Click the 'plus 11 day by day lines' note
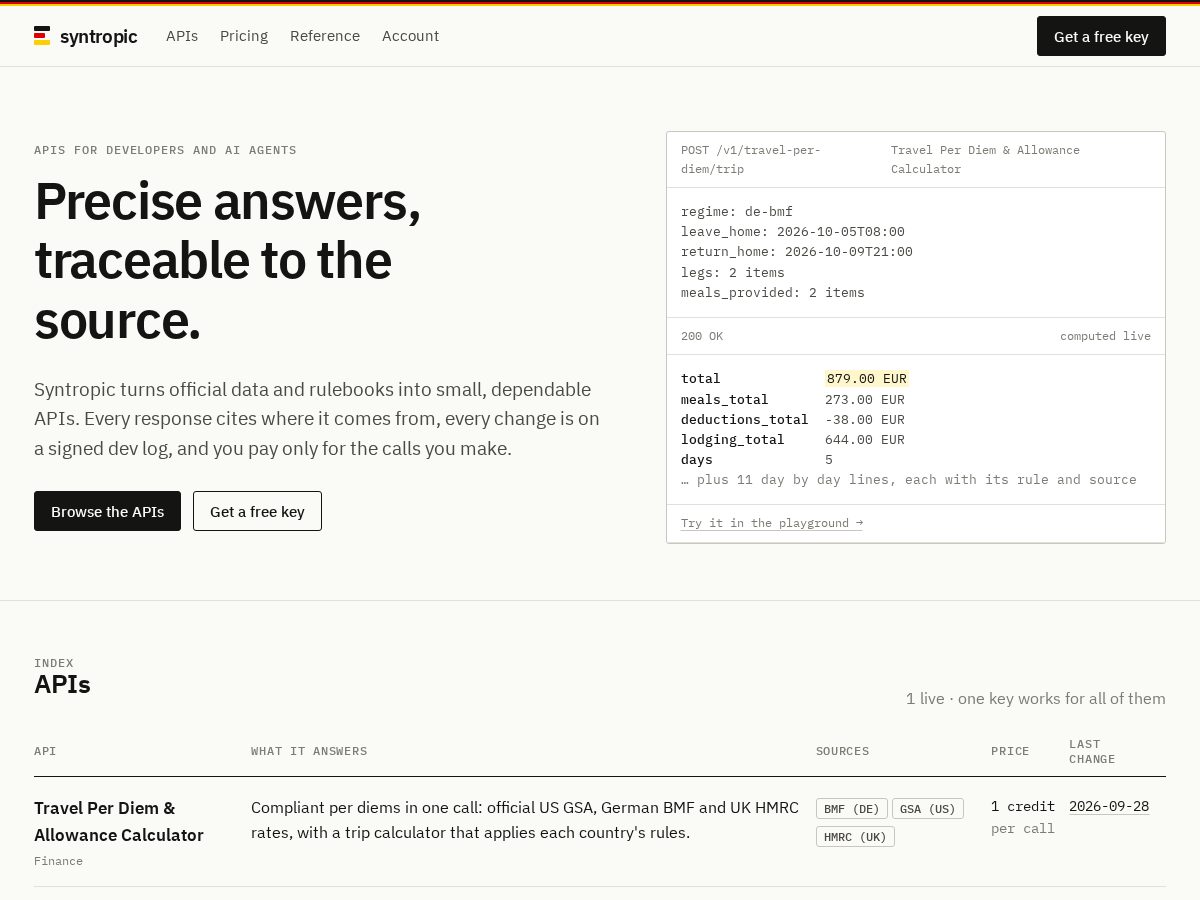The height and width of the screenshot is (900, 1200). [x=909, y=479]
